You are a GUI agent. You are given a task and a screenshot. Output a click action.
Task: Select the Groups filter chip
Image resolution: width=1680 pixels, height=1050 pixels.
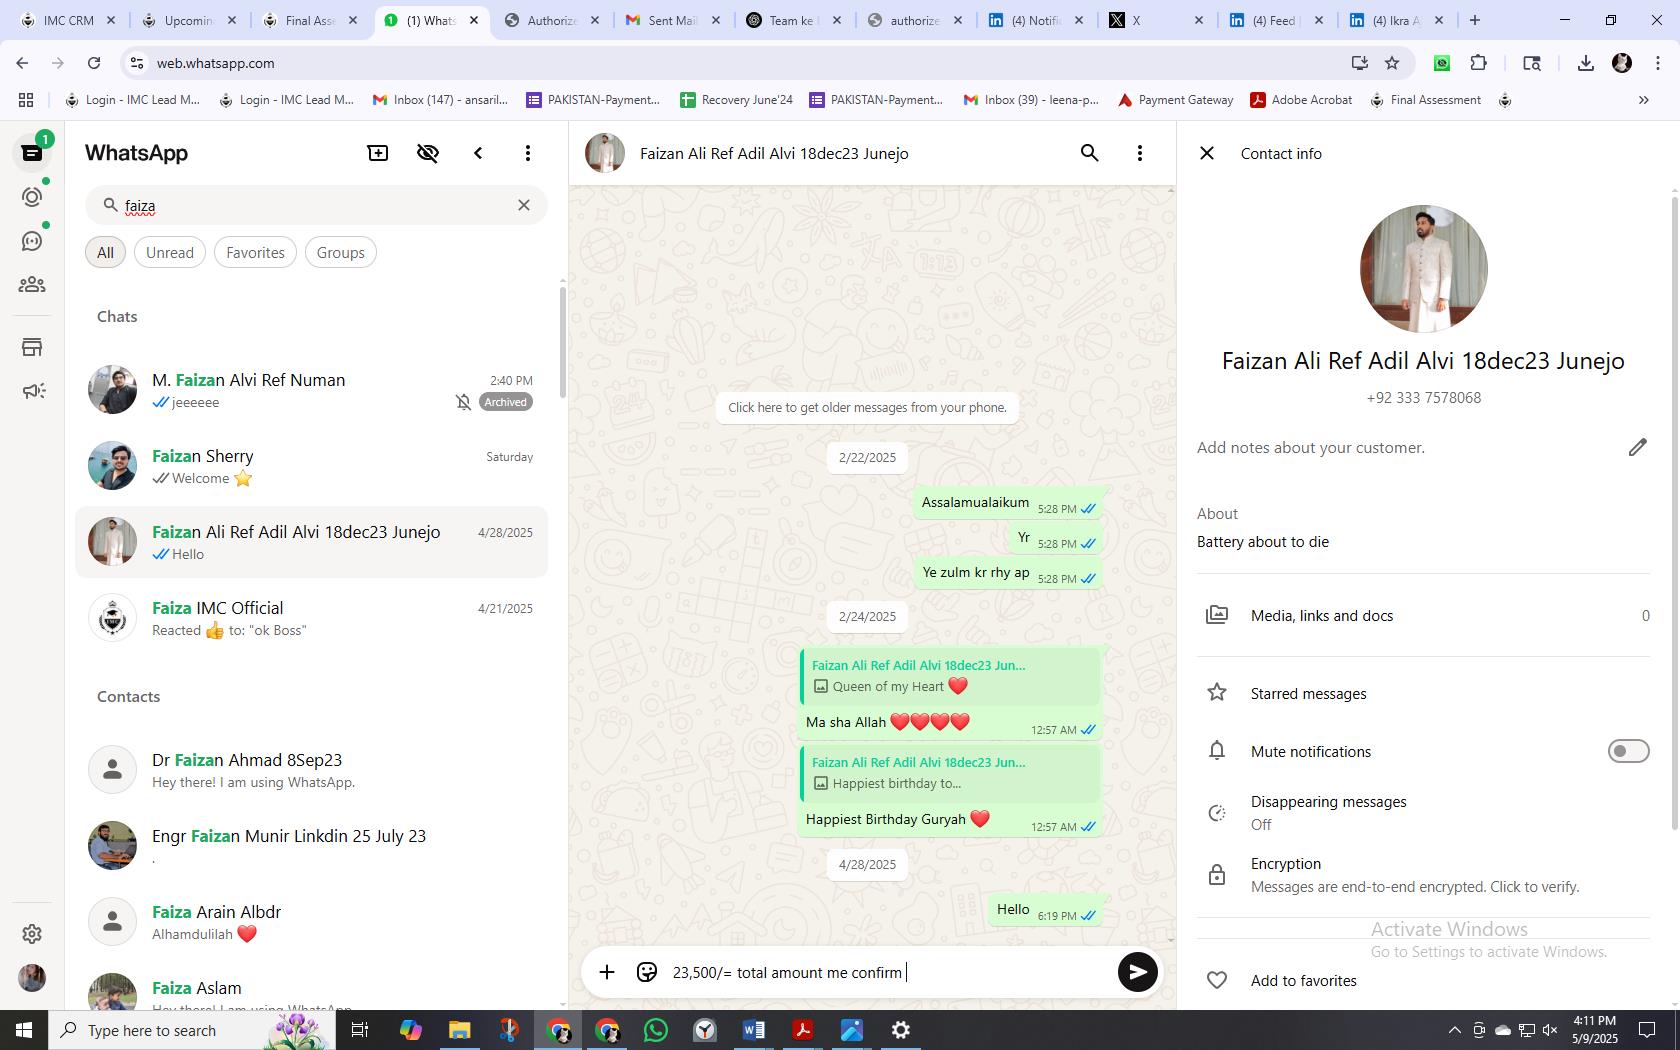point(340,252)
